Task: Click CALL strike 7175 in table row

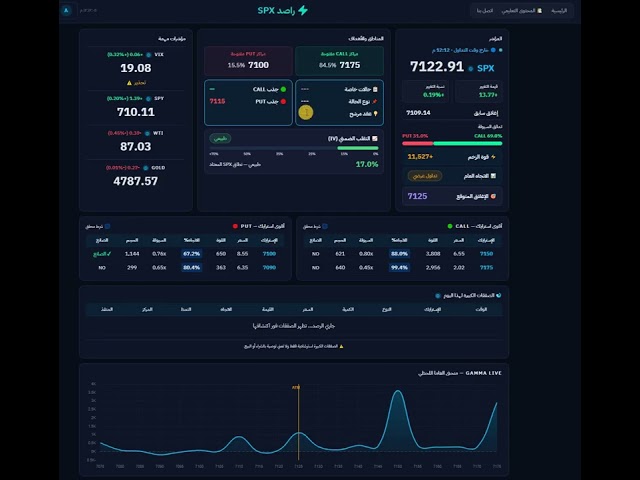Action: pyautogui.click(x=486, y=268)
